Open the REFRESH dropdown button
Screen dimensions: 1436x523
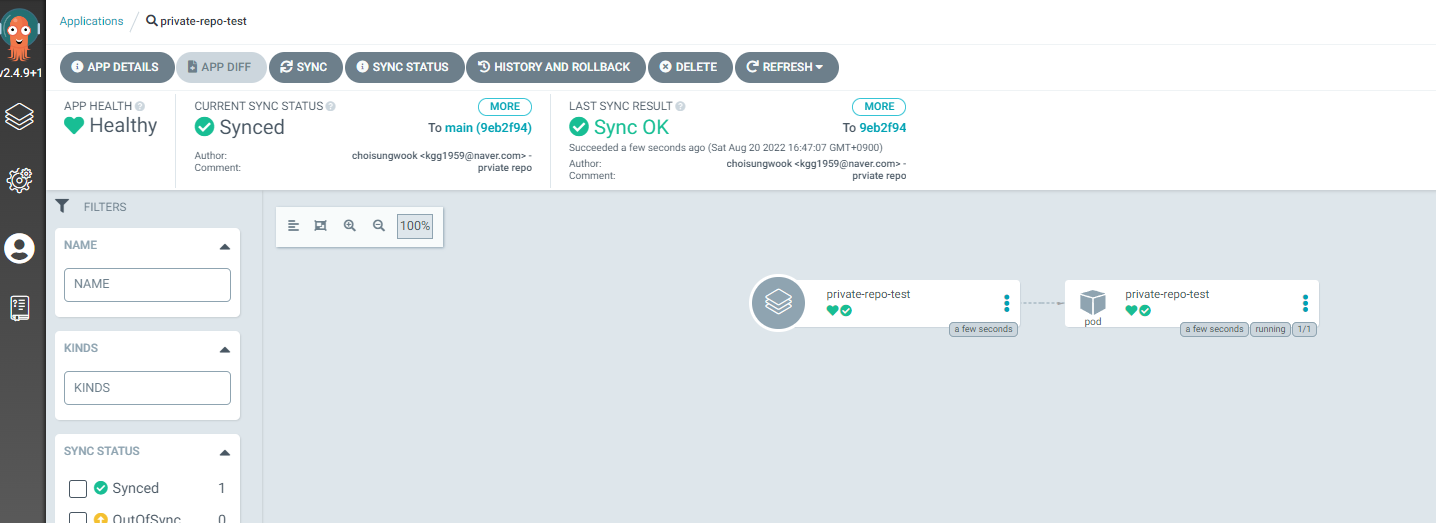point(787,67)
